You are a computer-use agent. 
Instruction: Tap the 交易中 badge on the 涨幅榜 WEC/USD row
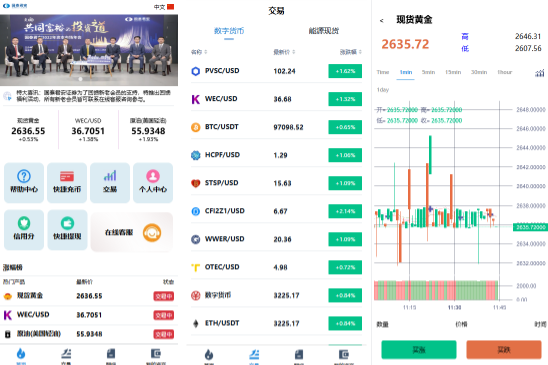[164, 315]
